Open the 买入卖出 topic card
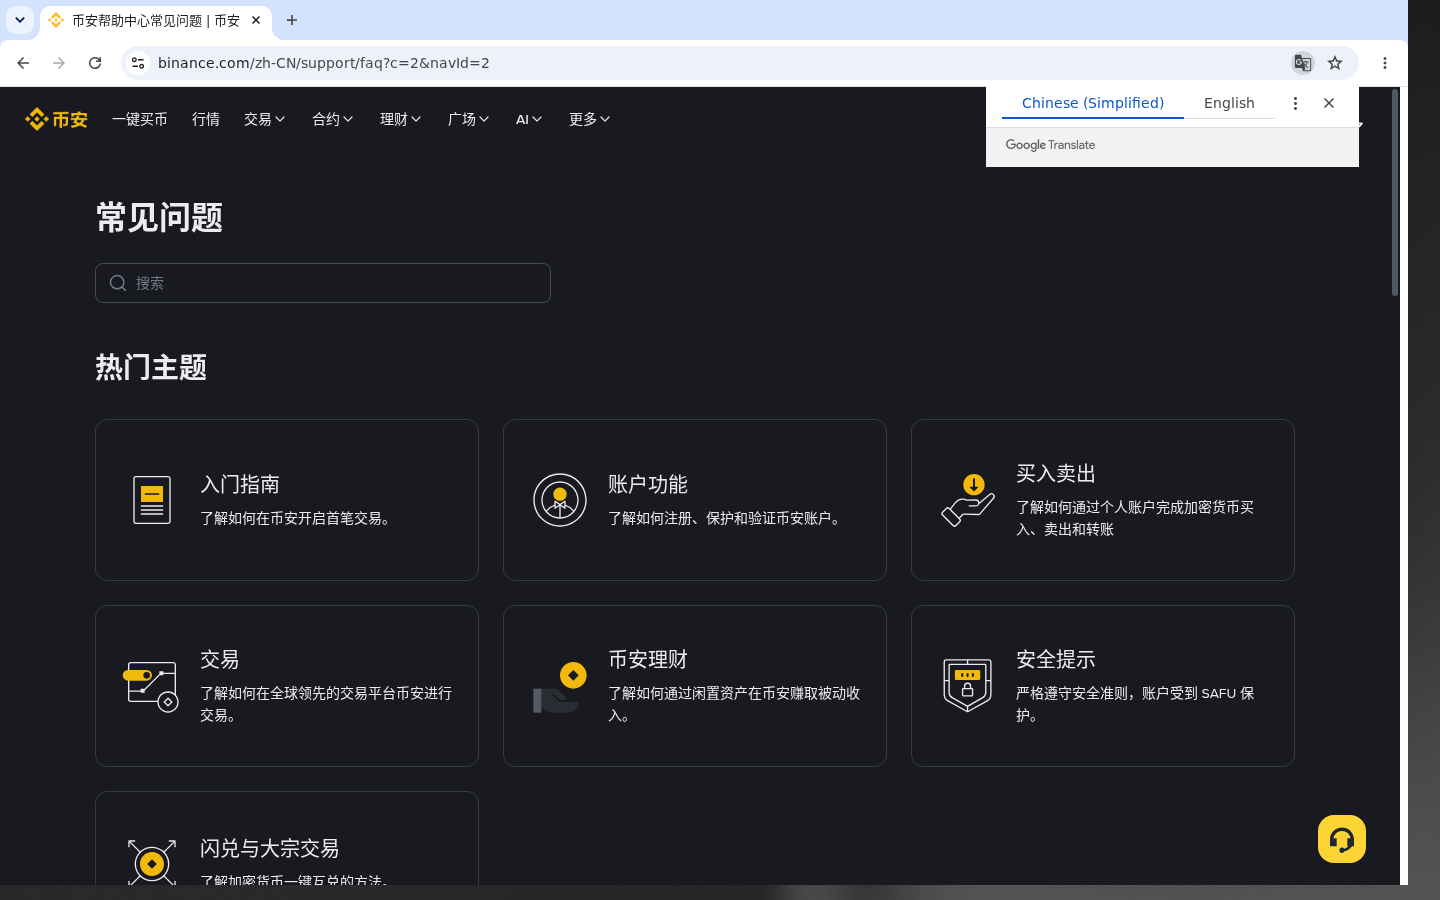This screenshot has width=1440, height=900. pyautogui.click(x=1103, y=500)
